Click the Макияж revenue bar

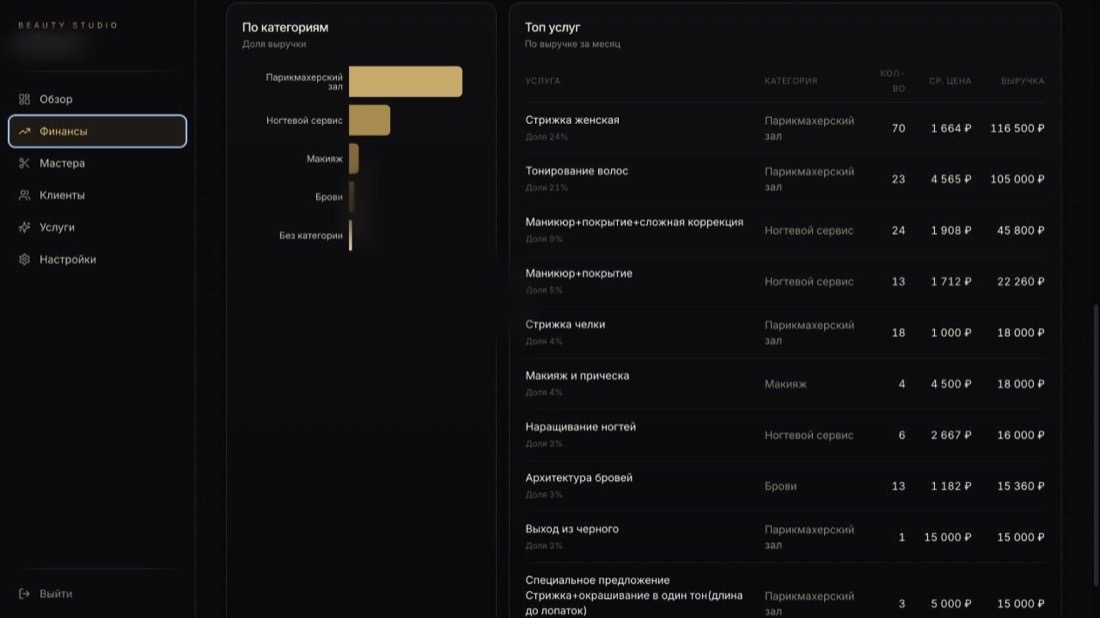(x=354, y=159)
